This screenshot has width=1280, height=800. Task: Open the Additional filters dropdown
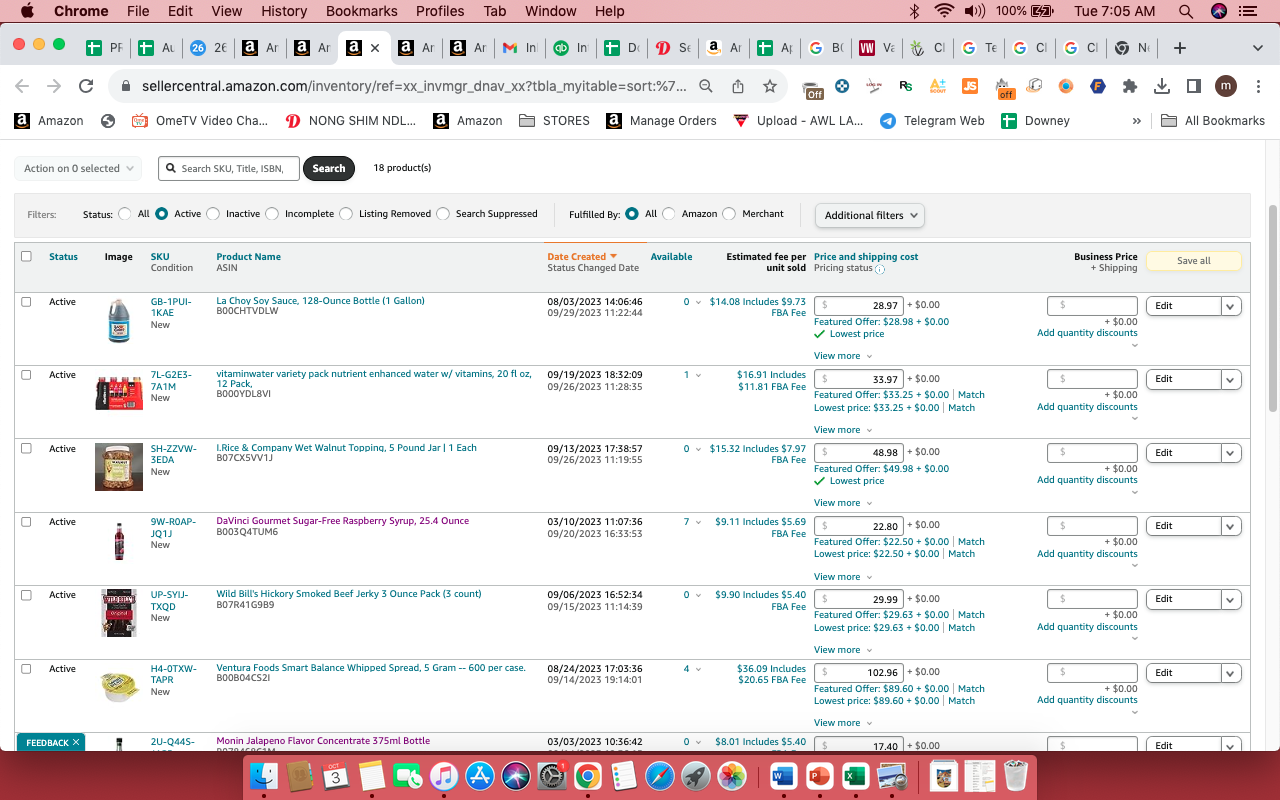[870, 215]
